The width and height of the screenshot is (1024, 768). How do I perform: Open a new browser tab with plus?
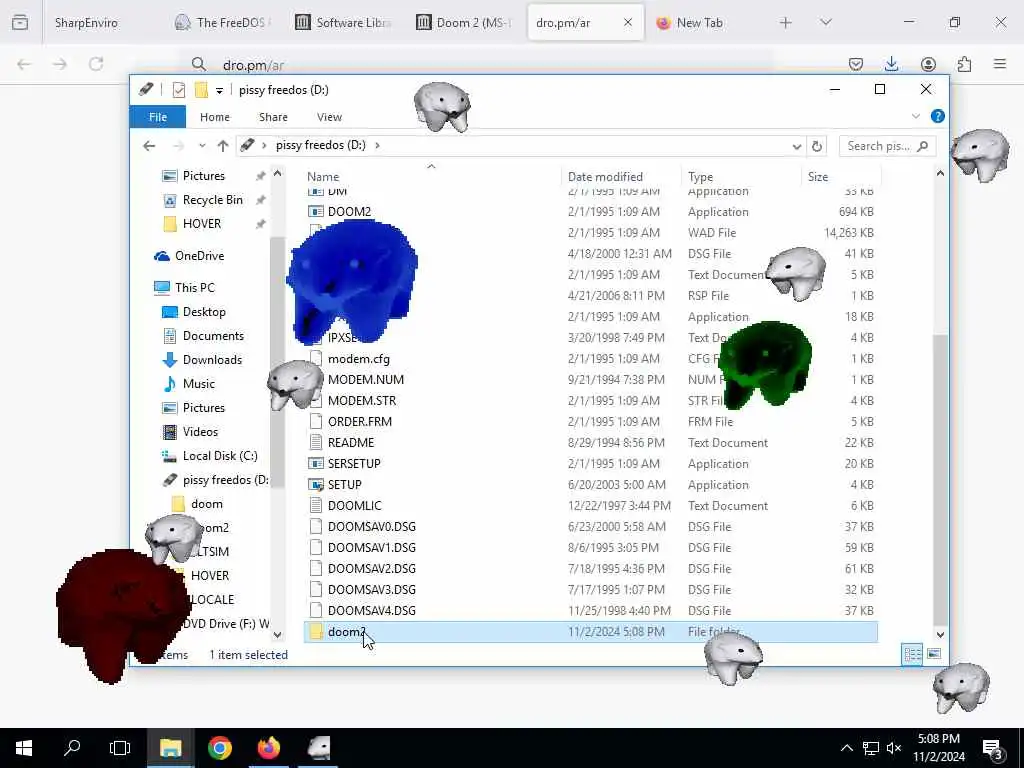786,23
